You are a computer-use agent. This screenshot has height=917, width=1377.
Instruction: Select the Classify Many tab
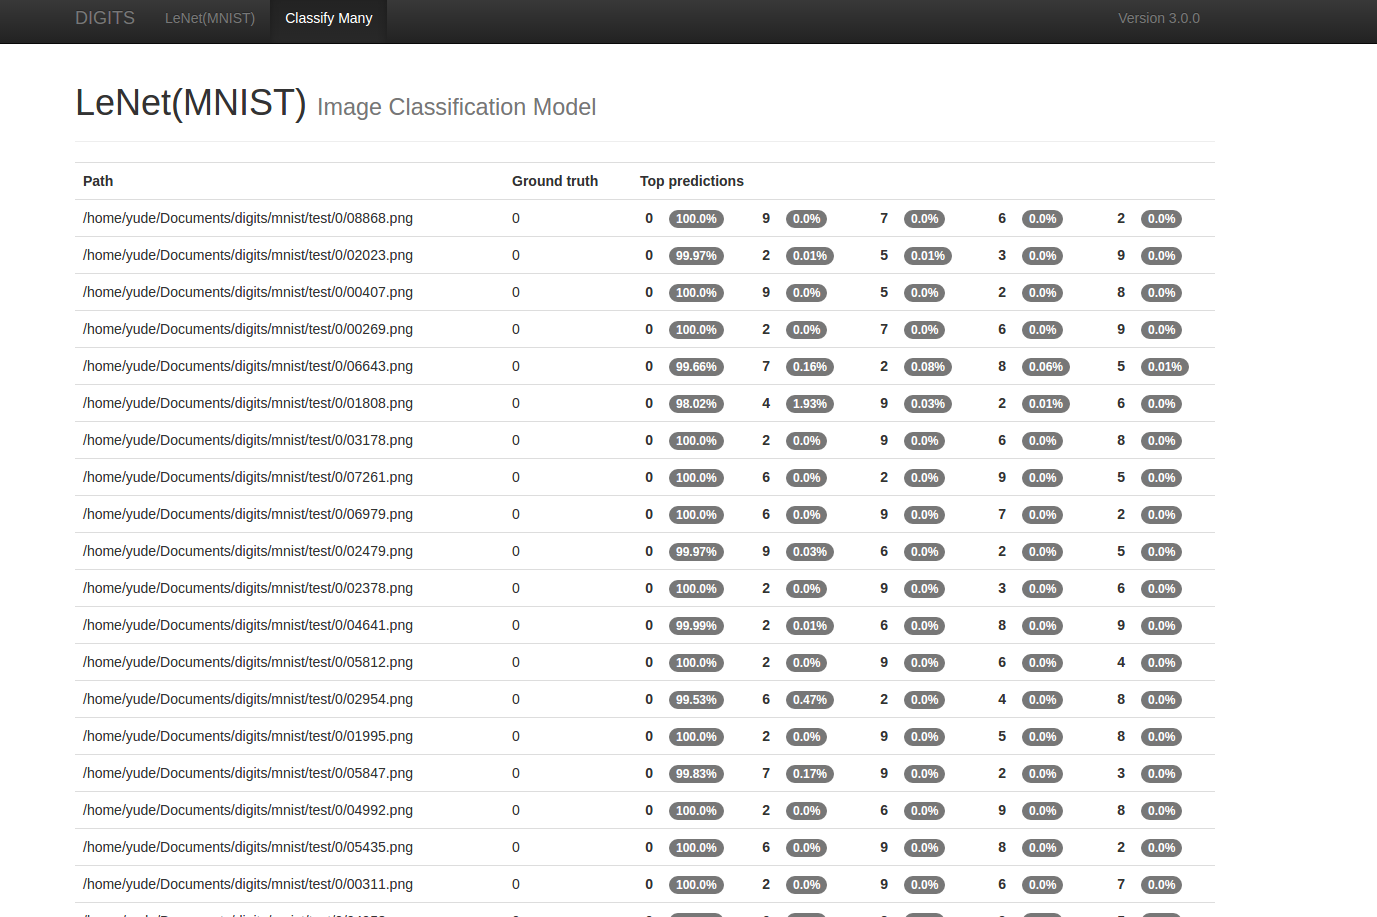pyautogui.click(x=329, y=18)
